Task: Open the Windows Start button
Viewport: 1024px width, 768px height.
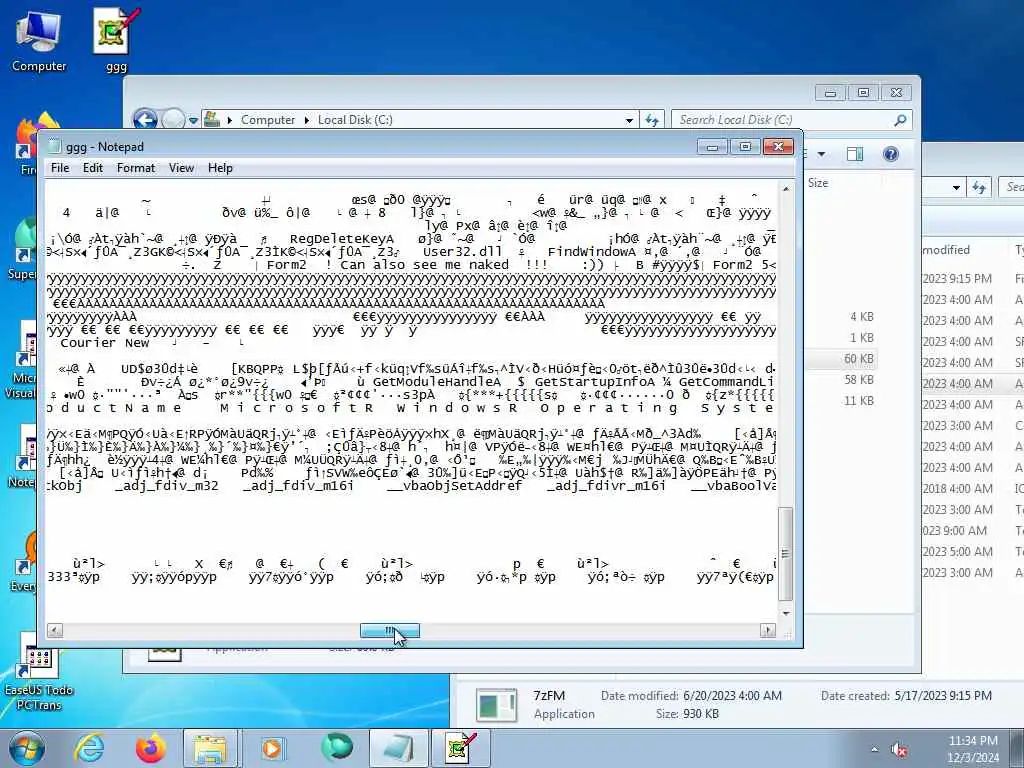Action: pos(27,748)
